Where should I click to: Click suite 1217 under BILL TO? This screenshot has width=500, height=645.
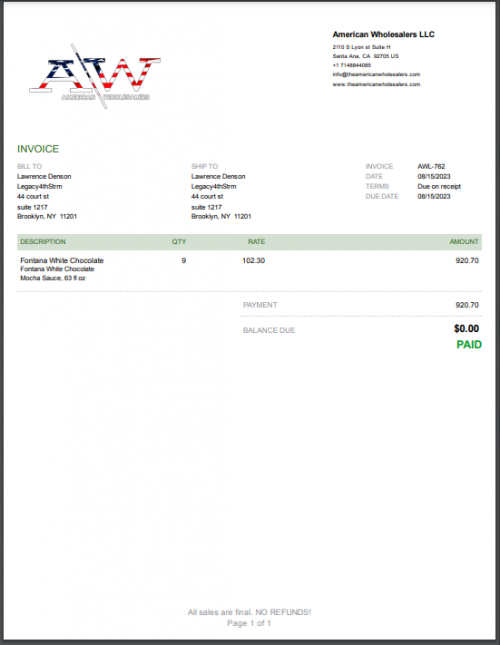32,207
